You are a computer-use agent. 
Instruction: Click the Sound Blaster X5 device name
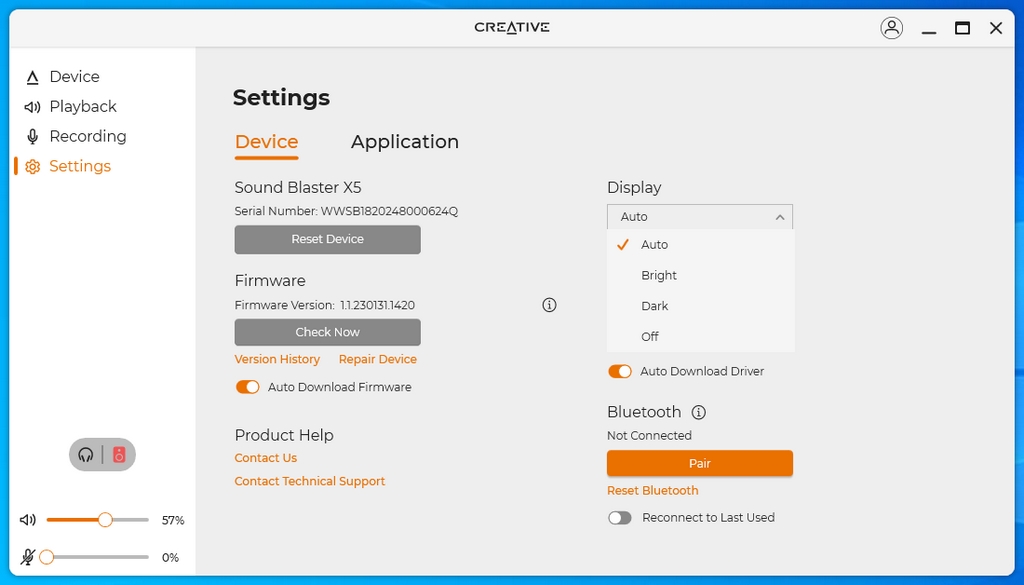point(298,188)
